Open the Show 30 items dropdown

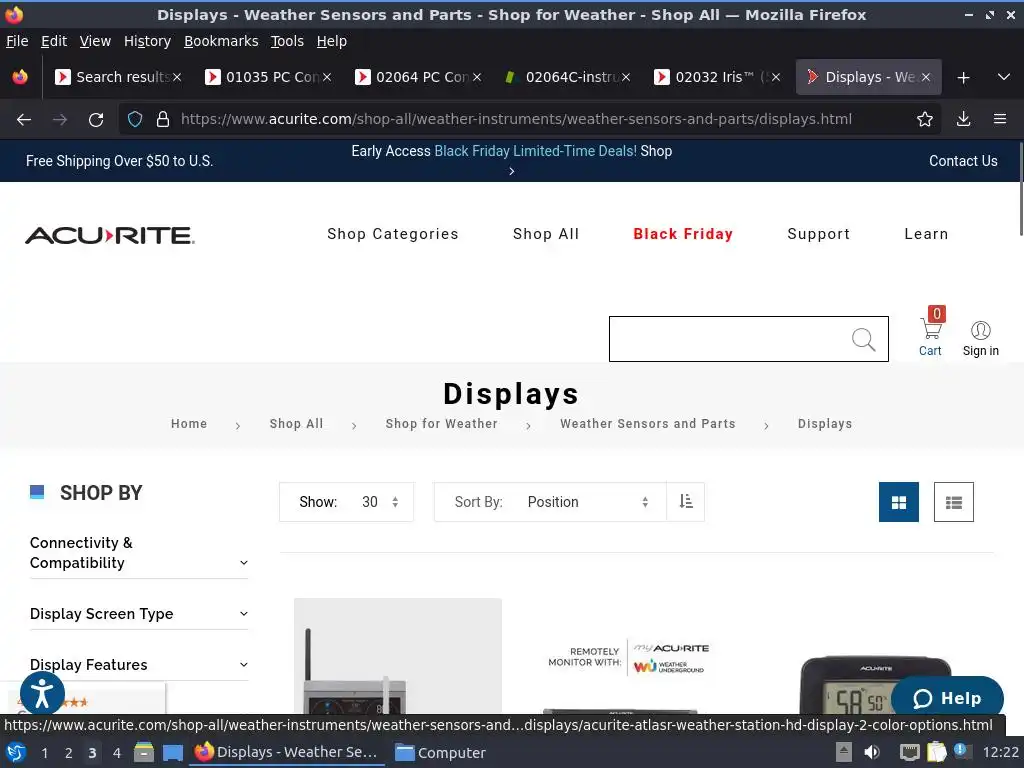[346, 502]
